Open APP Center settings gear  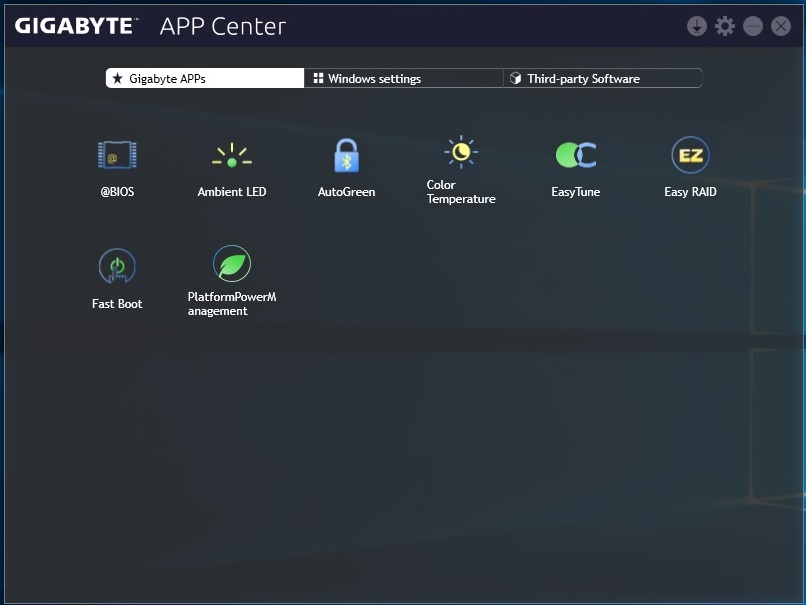(725, 26)
